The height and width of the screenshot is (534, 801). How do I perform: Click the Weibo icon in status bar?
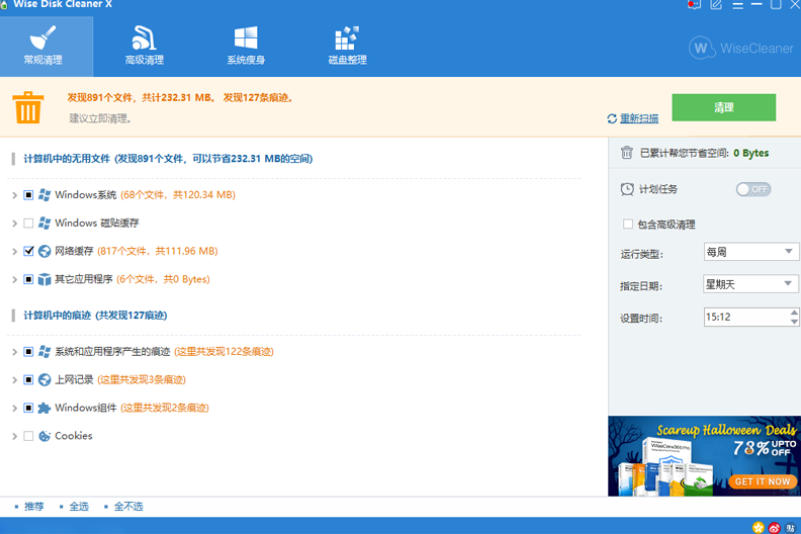[x=774, y=527]
